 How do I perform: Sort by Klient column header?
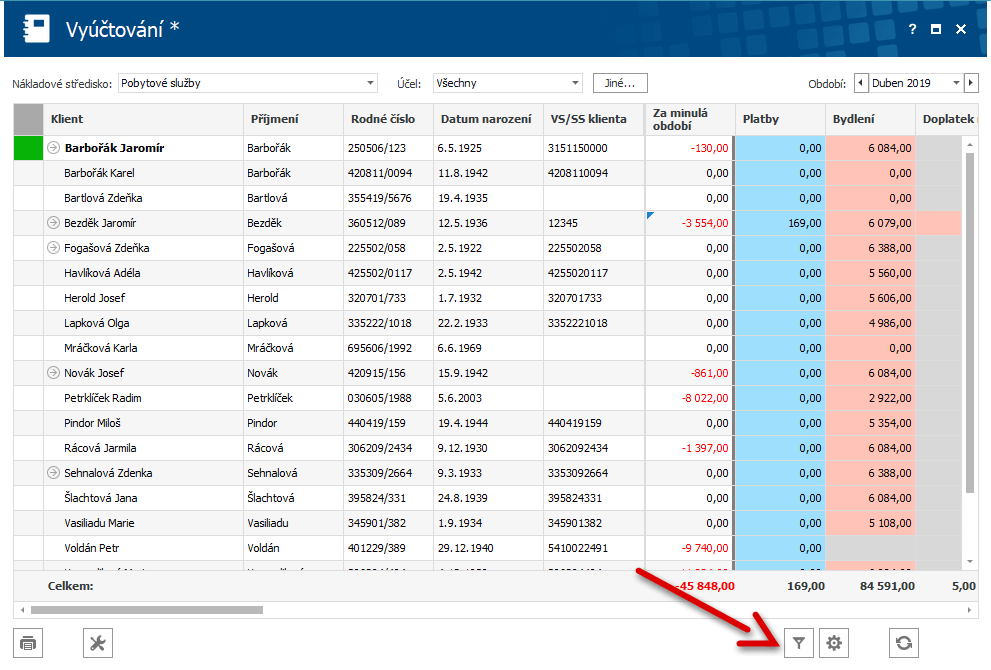pyautogui.click(x=143, y=119)
